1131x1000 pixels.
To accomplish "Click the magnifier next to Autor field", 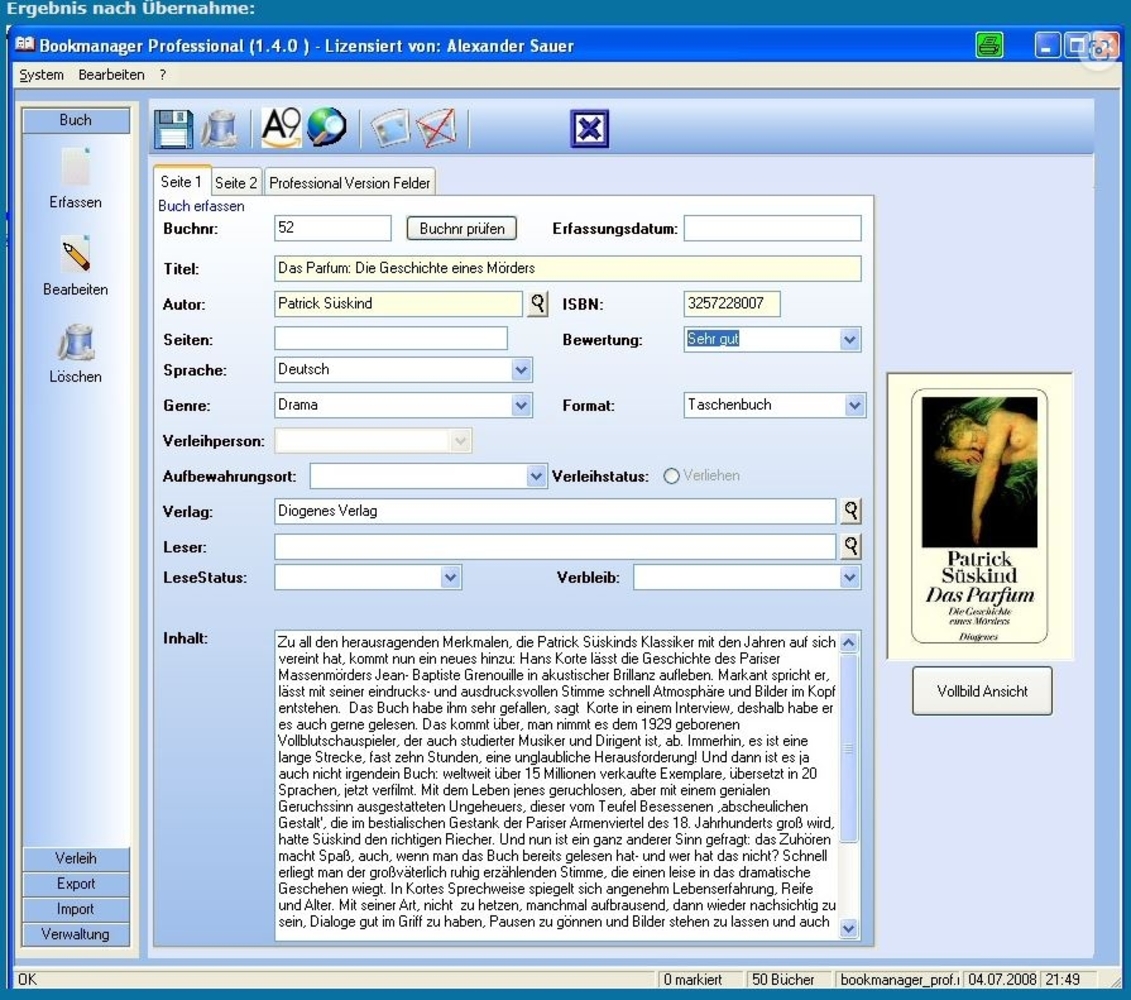I will pyautogui.click(x=538, y=304).
